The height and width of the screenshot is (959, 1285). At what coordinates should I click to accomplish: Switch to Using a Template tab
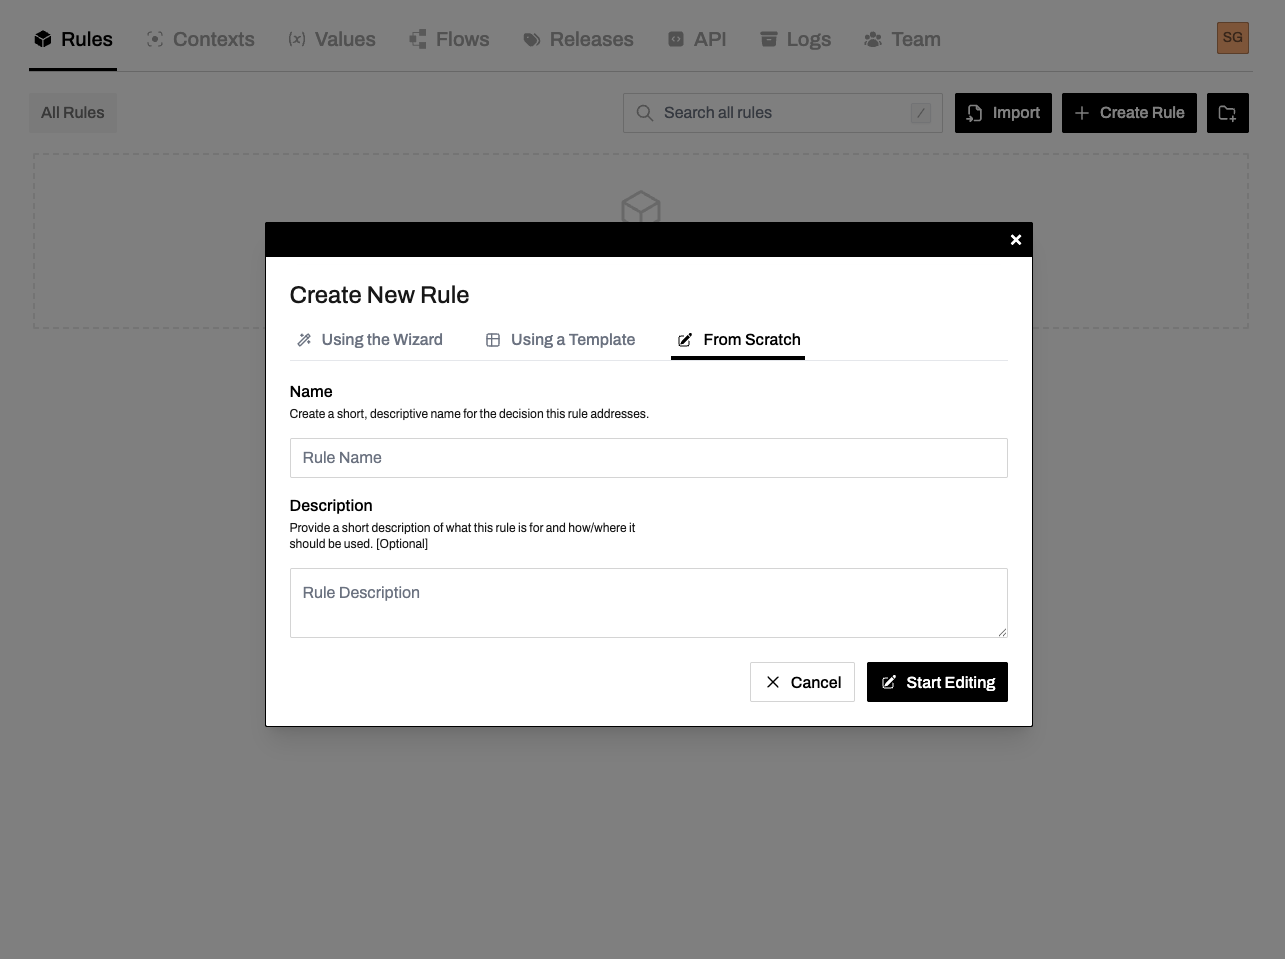[x=560, y=340]
